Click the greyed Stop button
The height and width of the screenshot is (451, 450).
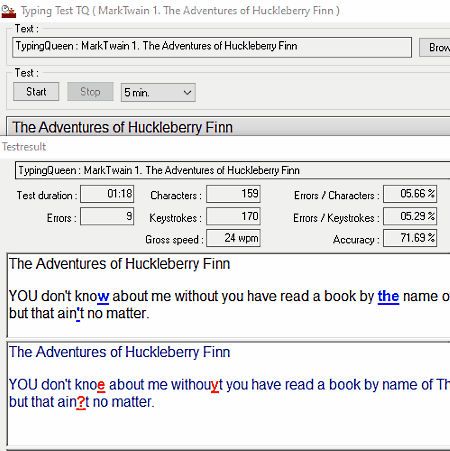click(x=90, y=92)
